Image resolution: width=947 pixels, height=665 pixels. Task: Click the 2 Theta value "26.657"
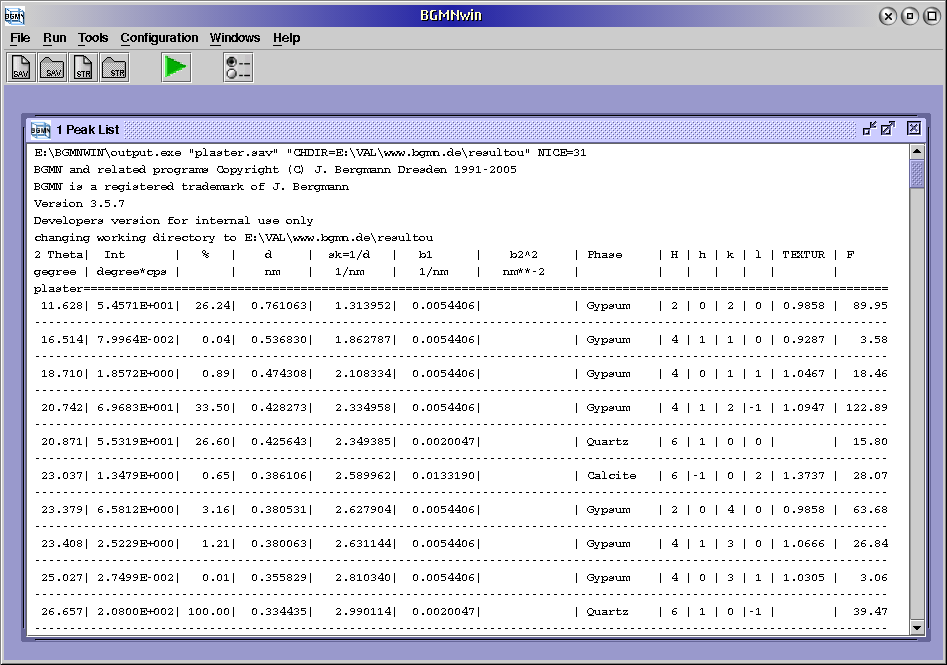tap(62, 611)
